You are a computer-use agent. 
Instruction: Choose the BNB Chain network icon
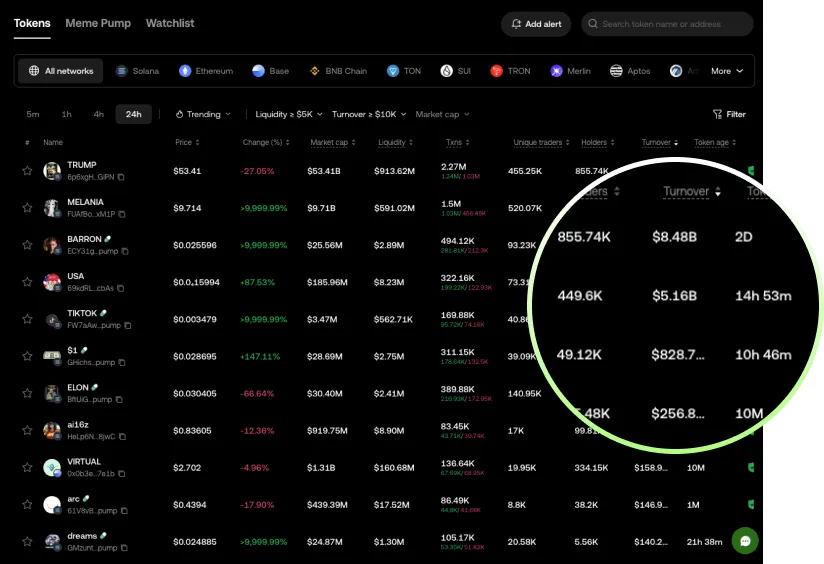[x=313, y=71]
